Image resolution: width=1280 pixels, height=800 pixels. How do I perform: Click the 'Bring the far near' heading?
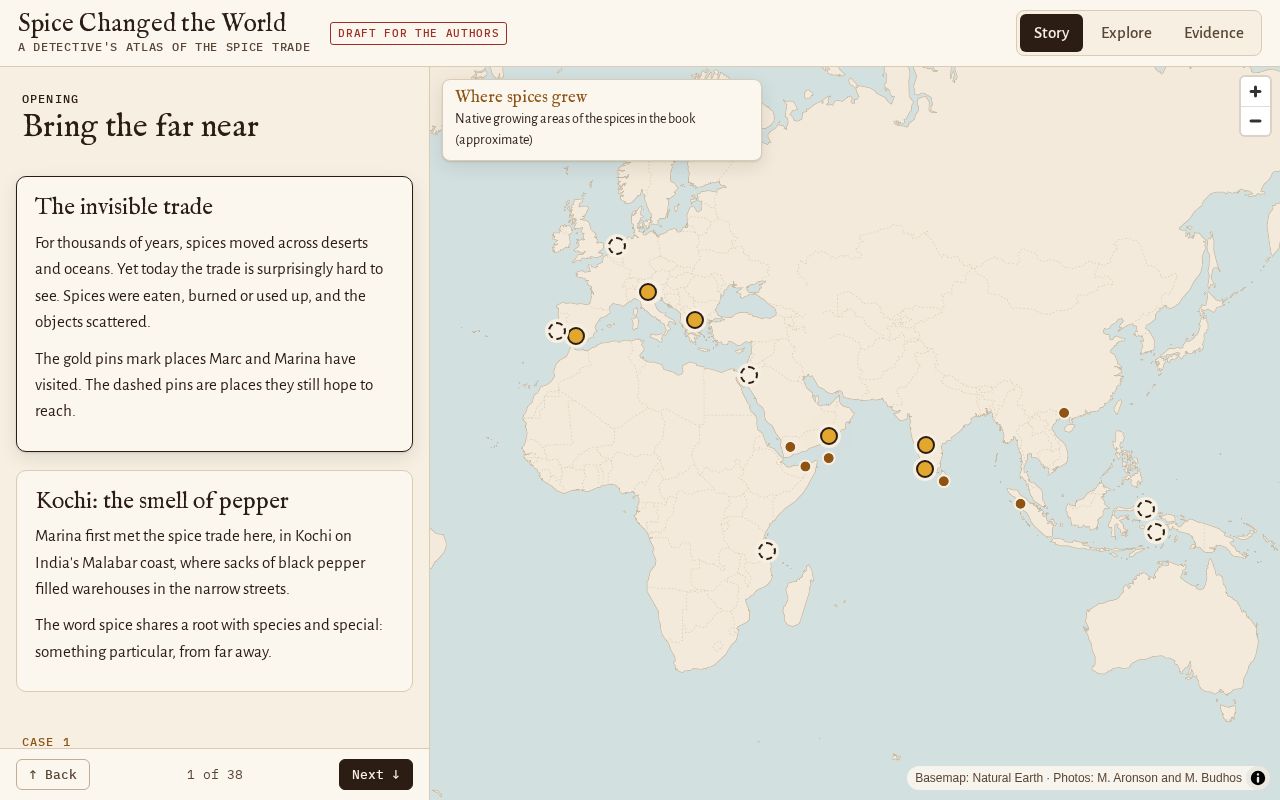coord(140,127)
